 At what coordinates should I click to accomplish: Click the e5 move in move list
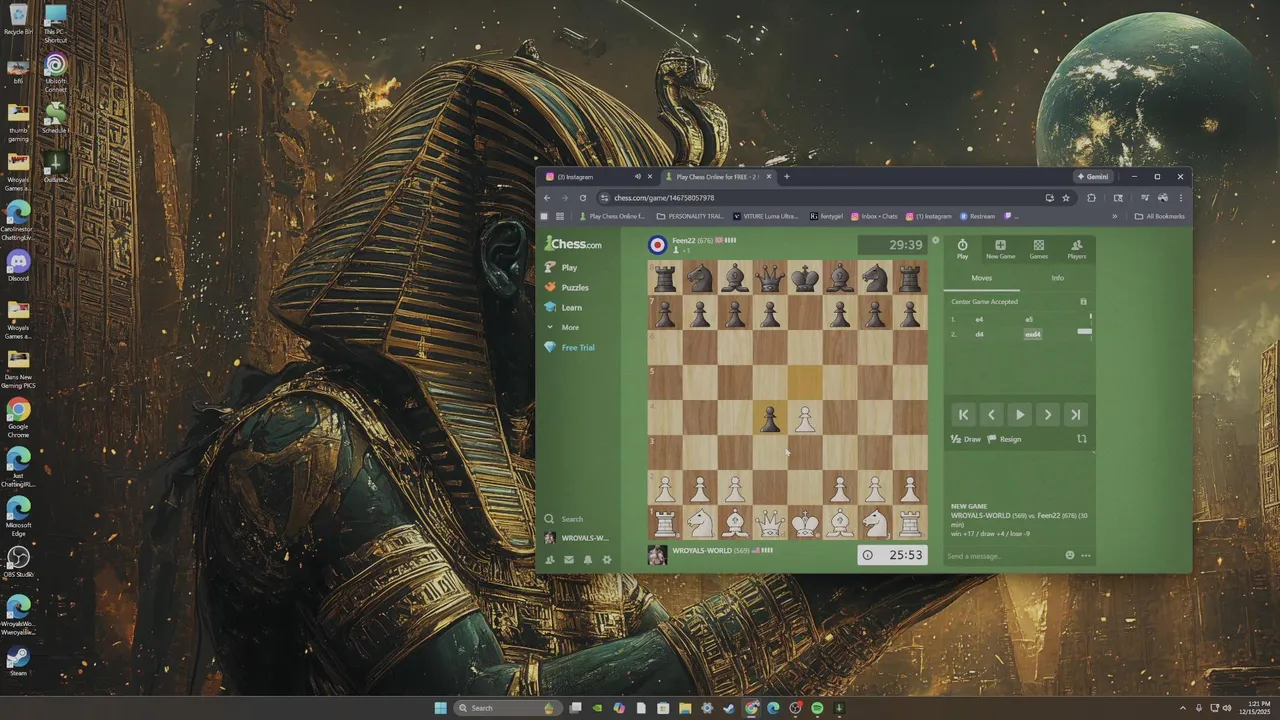1029,320
